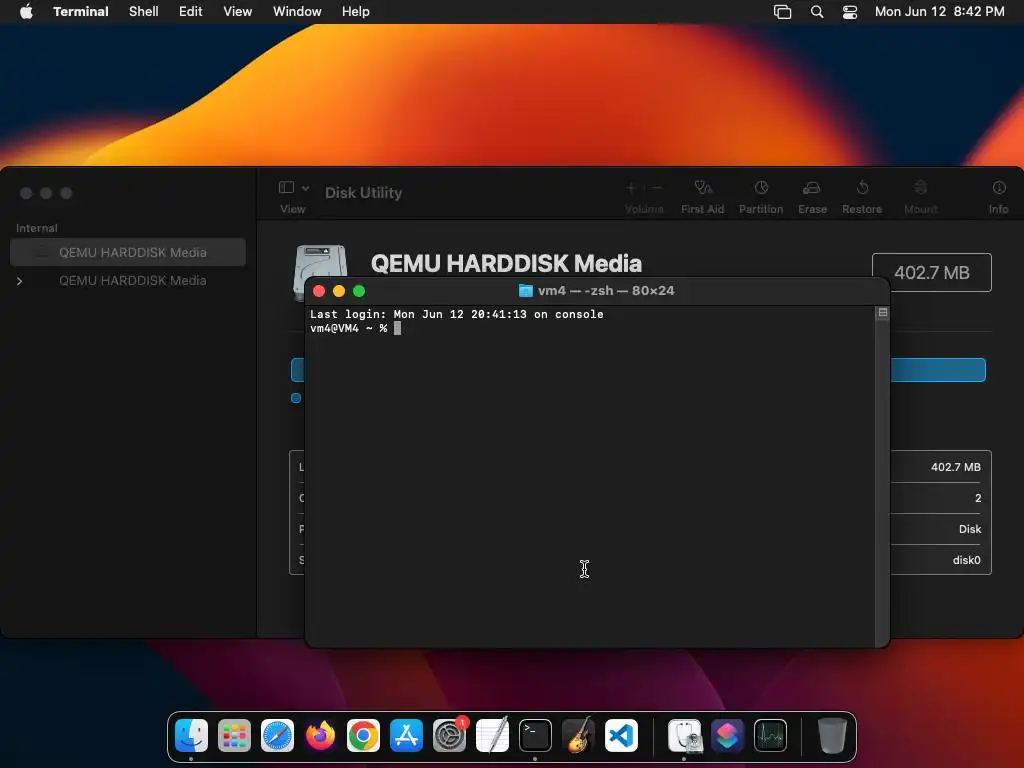1024x768 pixels.
Task: Click the 402.7 MB capacity box in Disk Utility
Action: point(932,272)
